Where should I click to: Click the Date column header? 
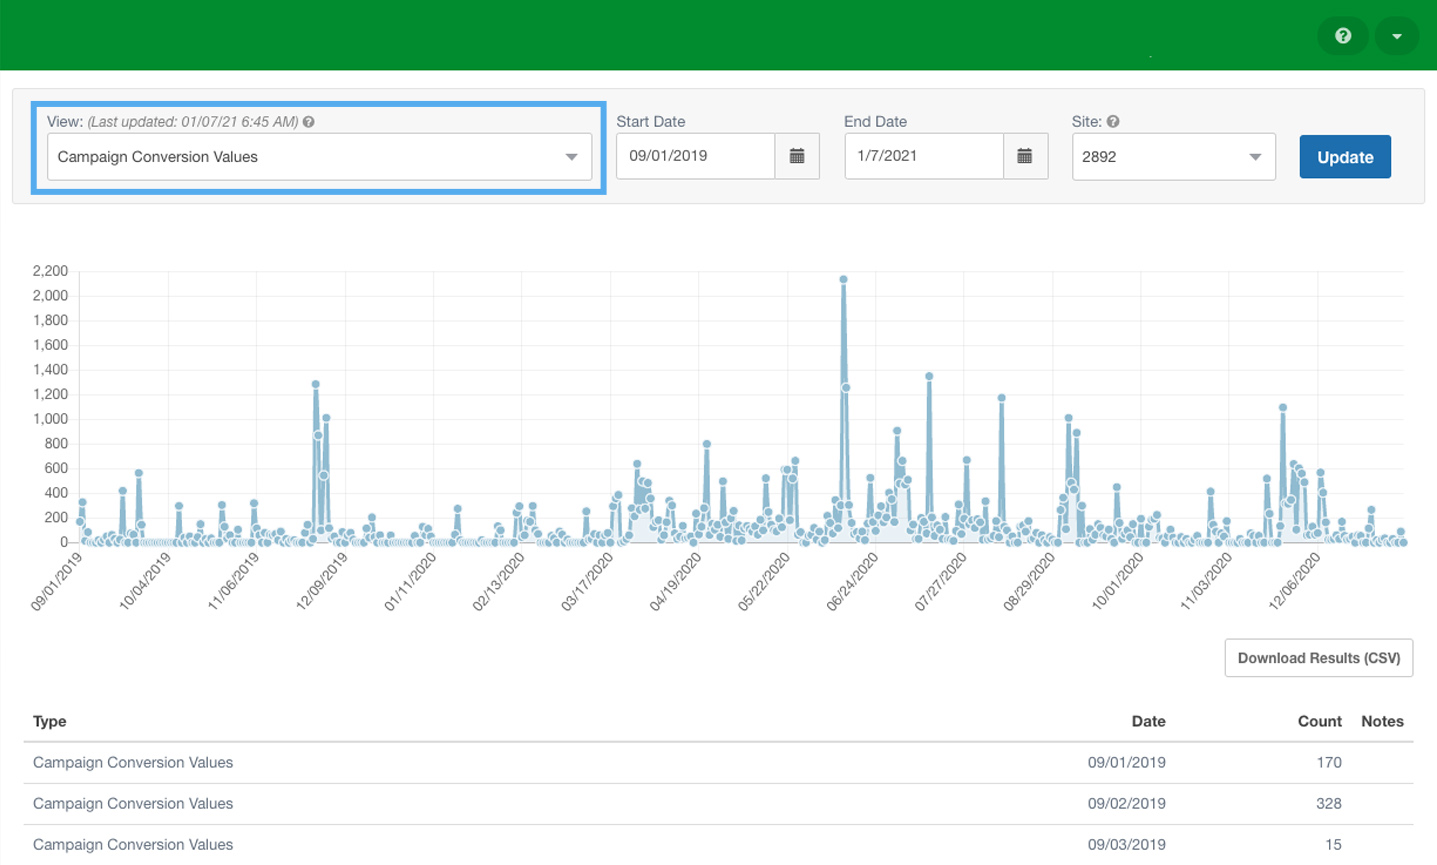[x=1148, y=721]
